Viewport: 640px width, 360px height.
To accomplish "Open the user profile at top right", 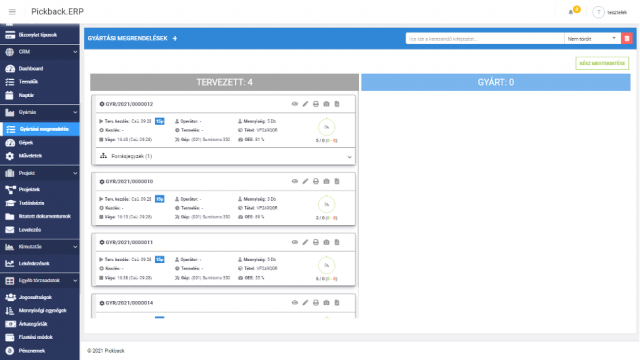I will [x=610, y=12].
